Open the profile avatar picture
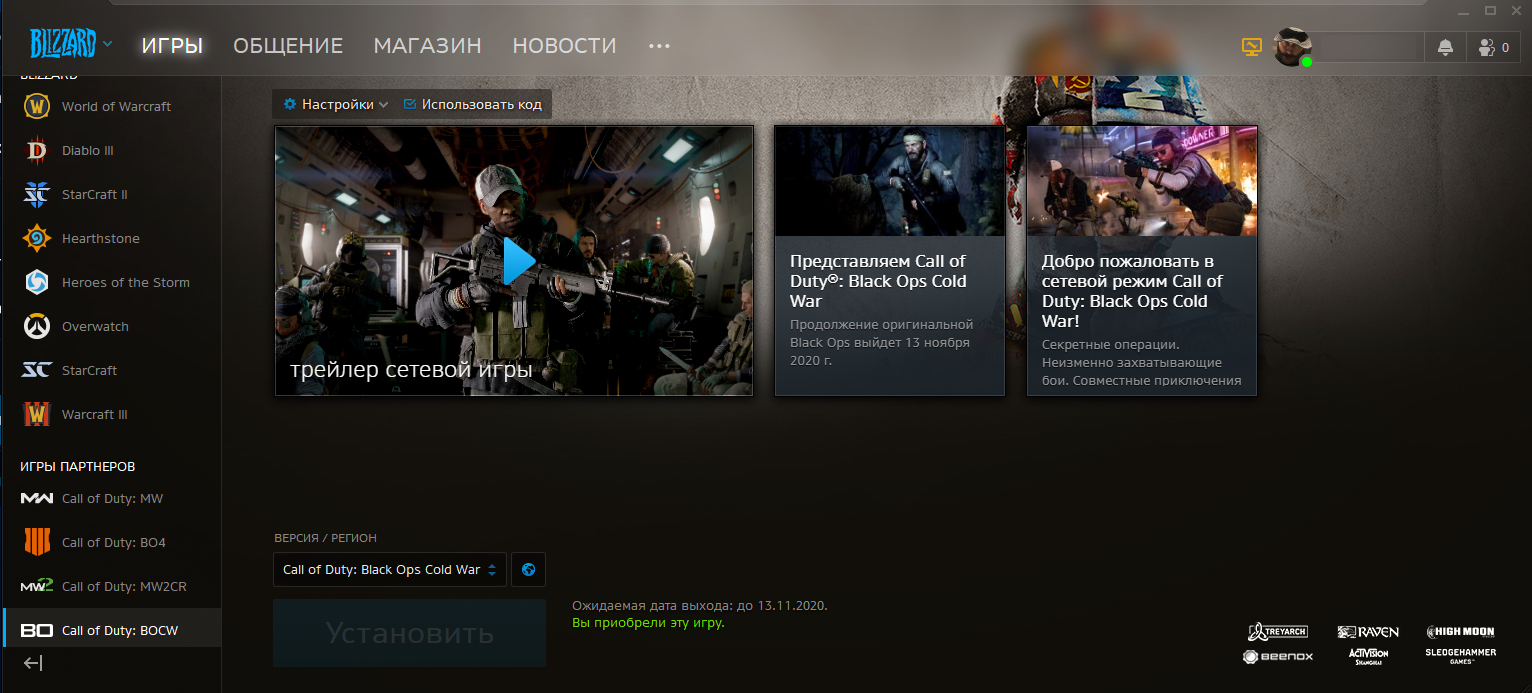 point(1292,47)
